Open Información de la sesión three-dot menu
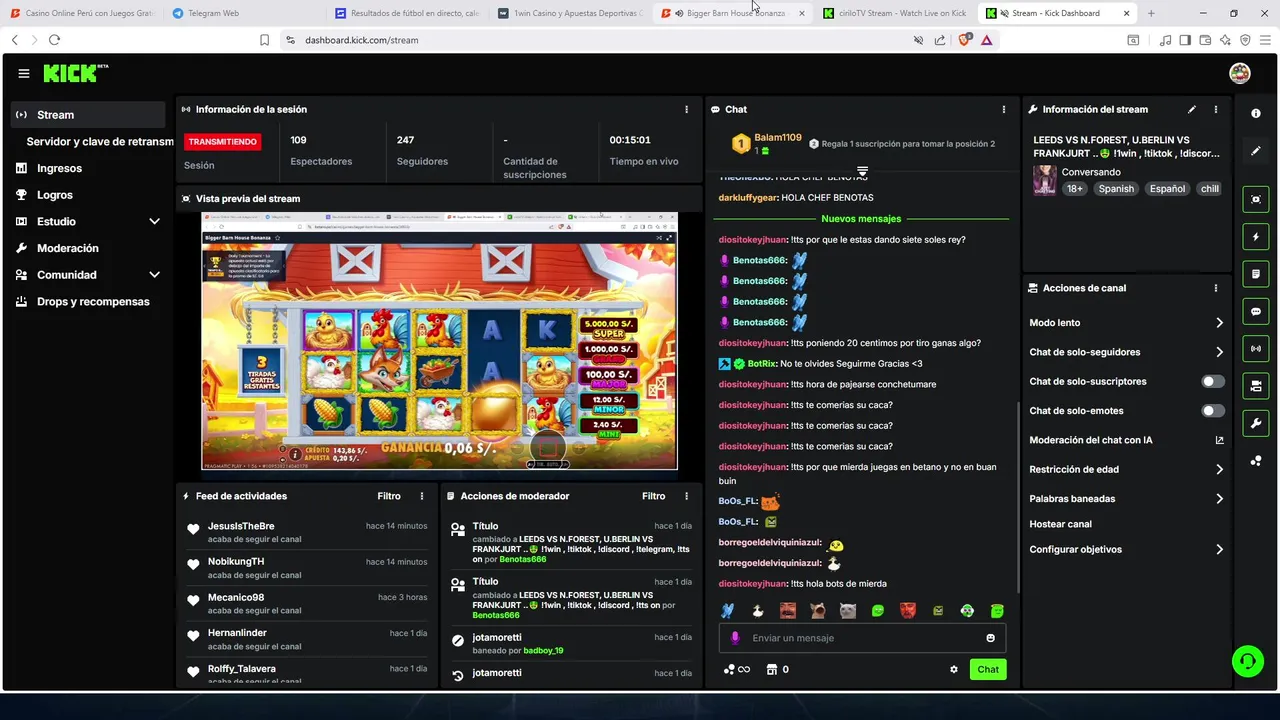Image resolution: width=1280 pixels, height=720 pixels. (686, 109)
